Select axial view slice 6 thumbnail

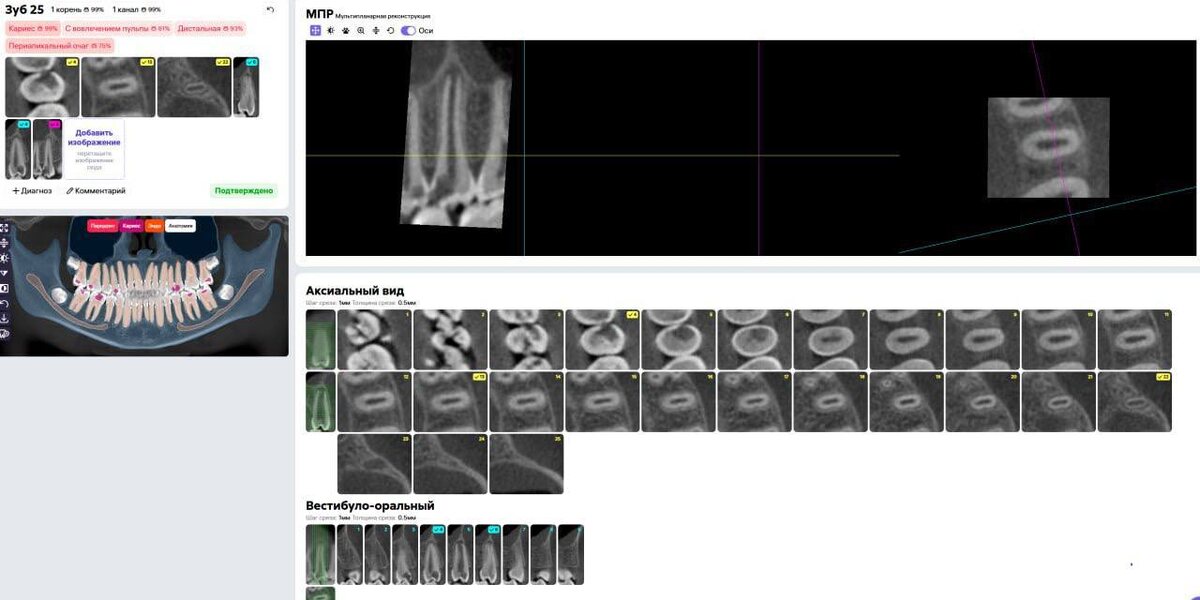[755, 340]
